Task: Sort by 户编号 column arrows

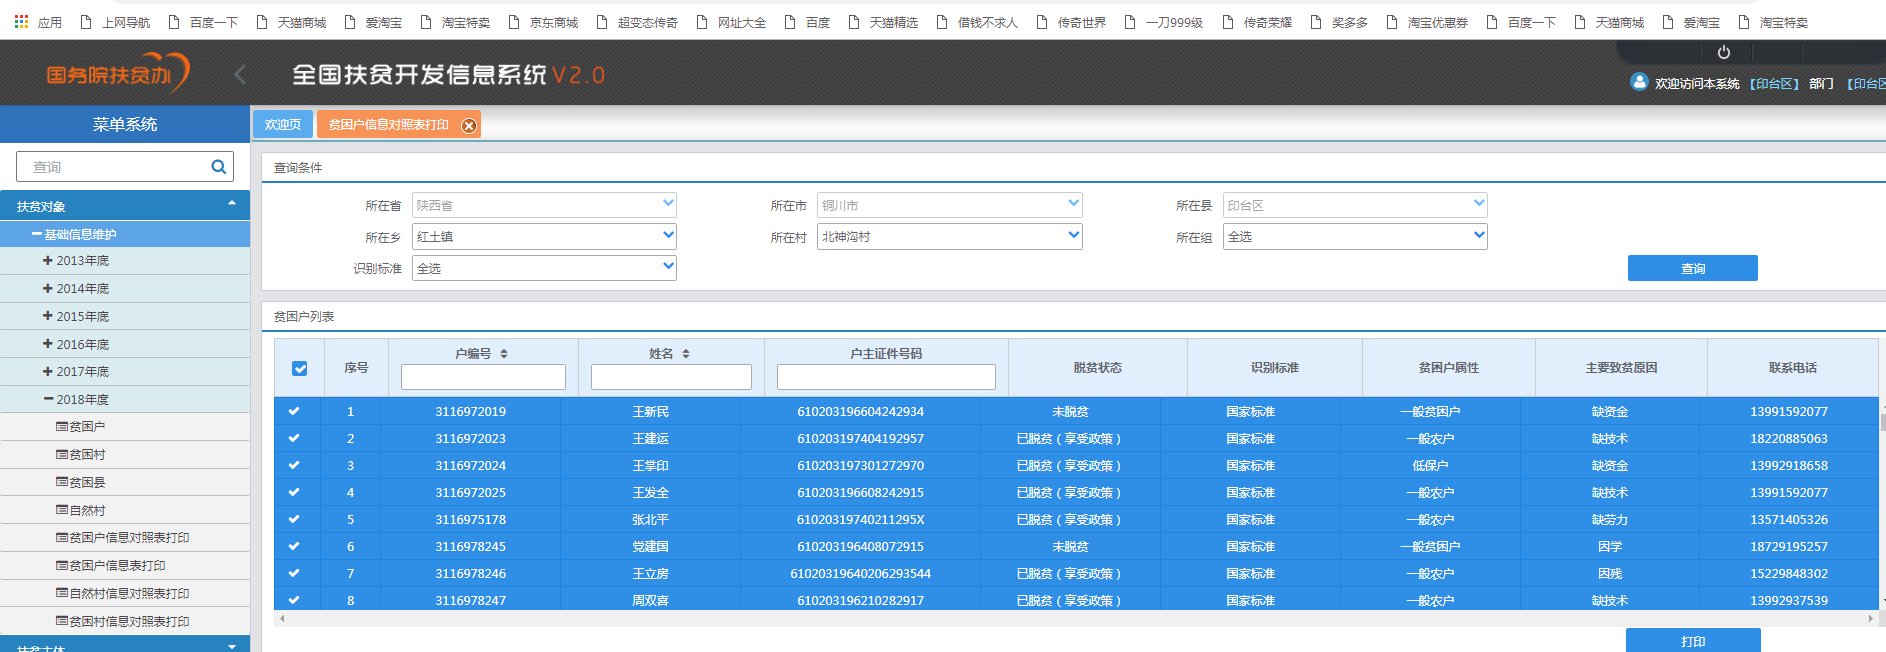Action: tap(504, 354)
